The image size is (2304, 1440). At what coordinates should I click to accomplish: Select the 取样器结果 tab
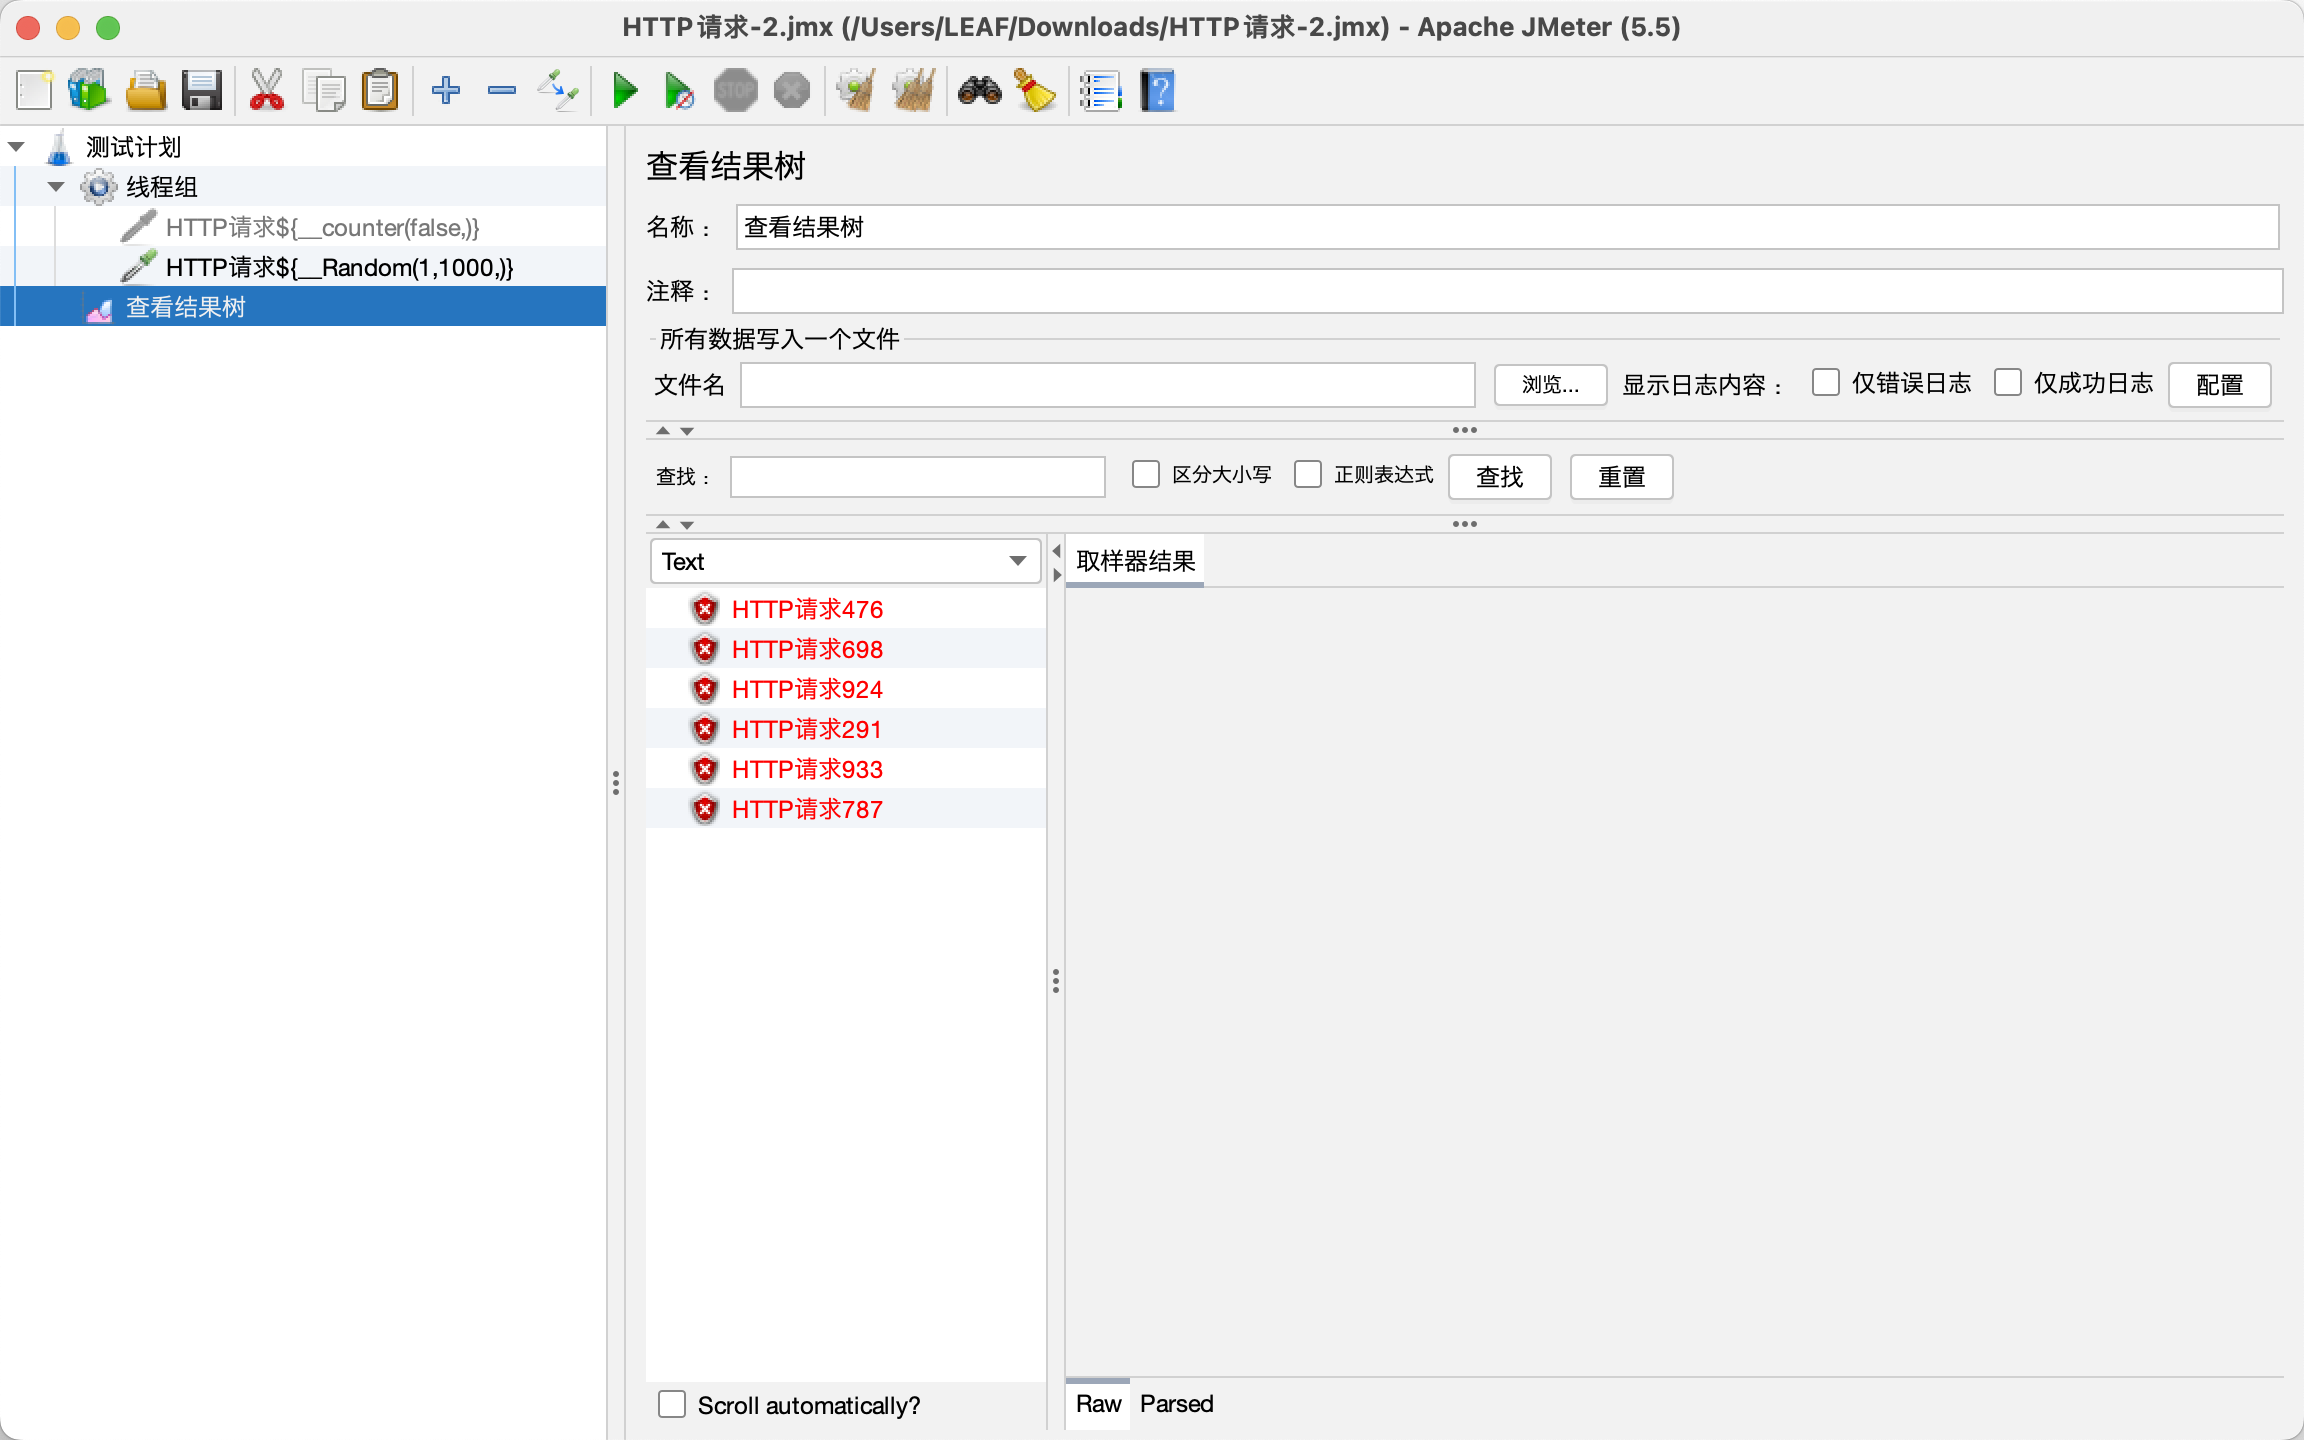(x=1135, y=561)
